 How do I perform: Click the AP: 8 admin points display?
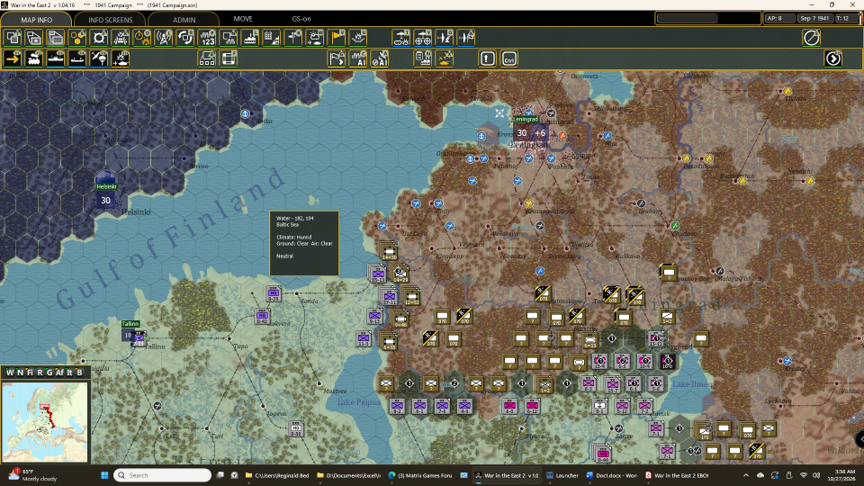[x=779, y=18]
